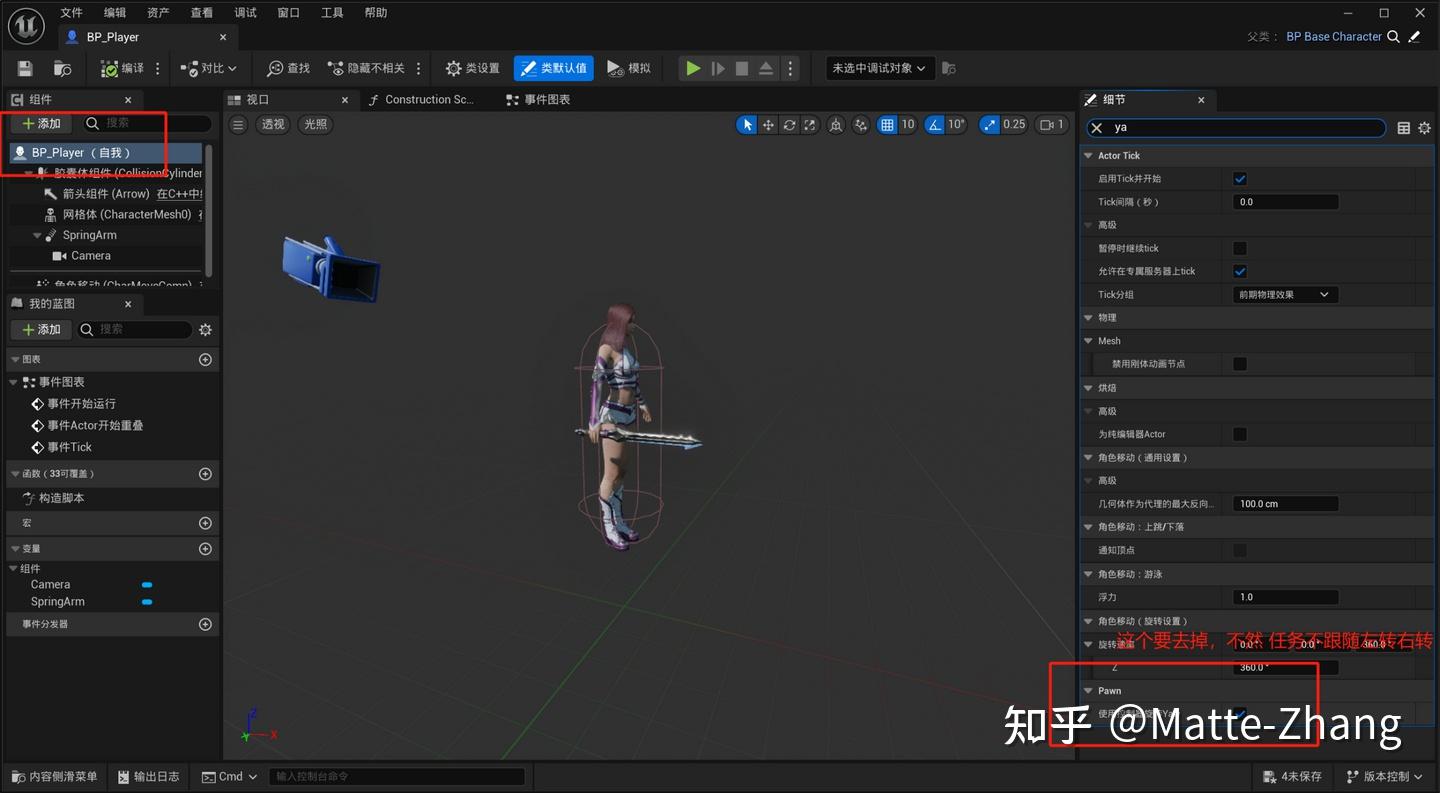Toggle the 暂停时继续tick checkbox
Viewport: 1440px width, 793px height.
[1240, 248]
